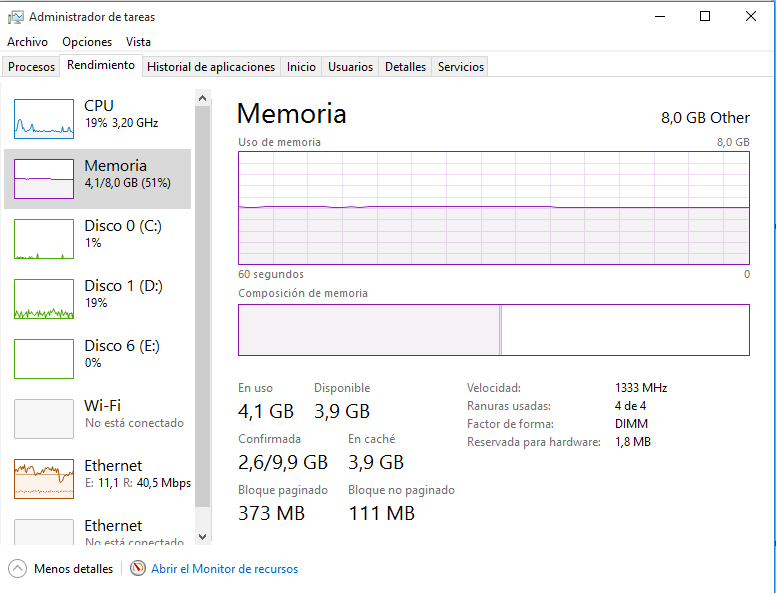Click the memory composition bar
The width and height of the screenshot is (777, 595).
(x=493, y=330)
